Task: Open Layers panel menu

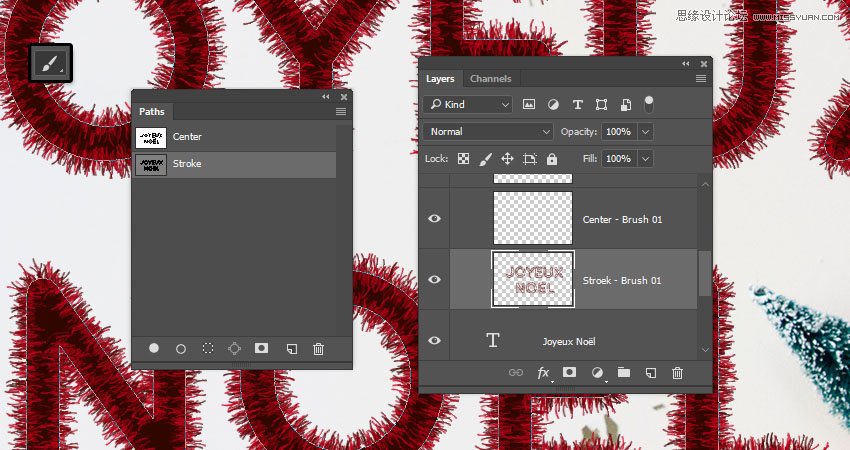Action: tap(701, 79)
